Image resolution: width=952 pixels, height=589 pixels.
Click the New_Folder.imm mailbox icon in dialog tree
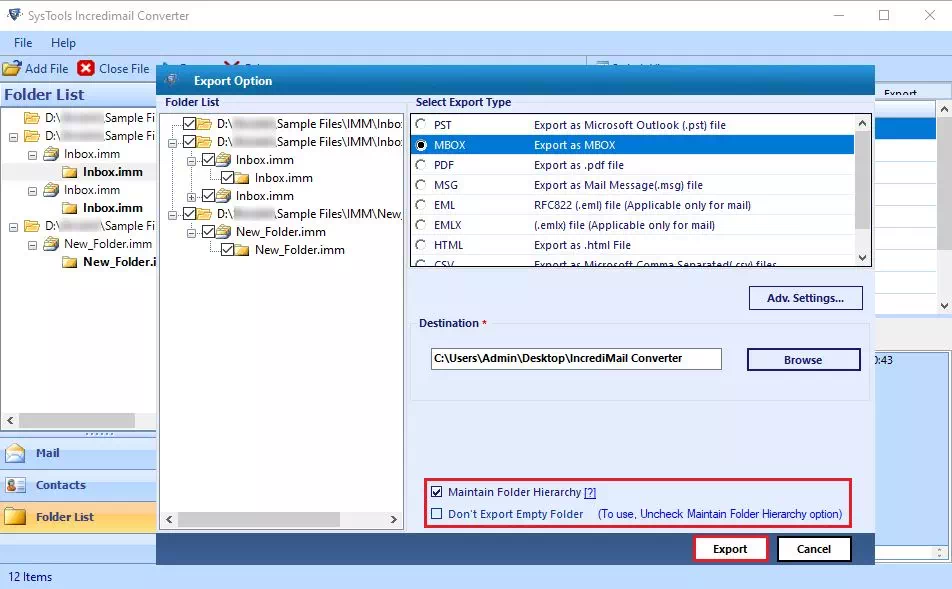[x=224, y=231]
